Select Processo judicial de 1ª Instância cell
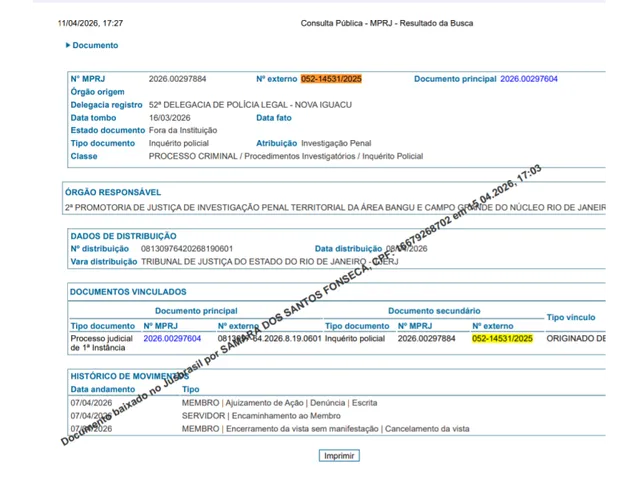This screenshot has height=480, width=640. click(x=102, y=343)
